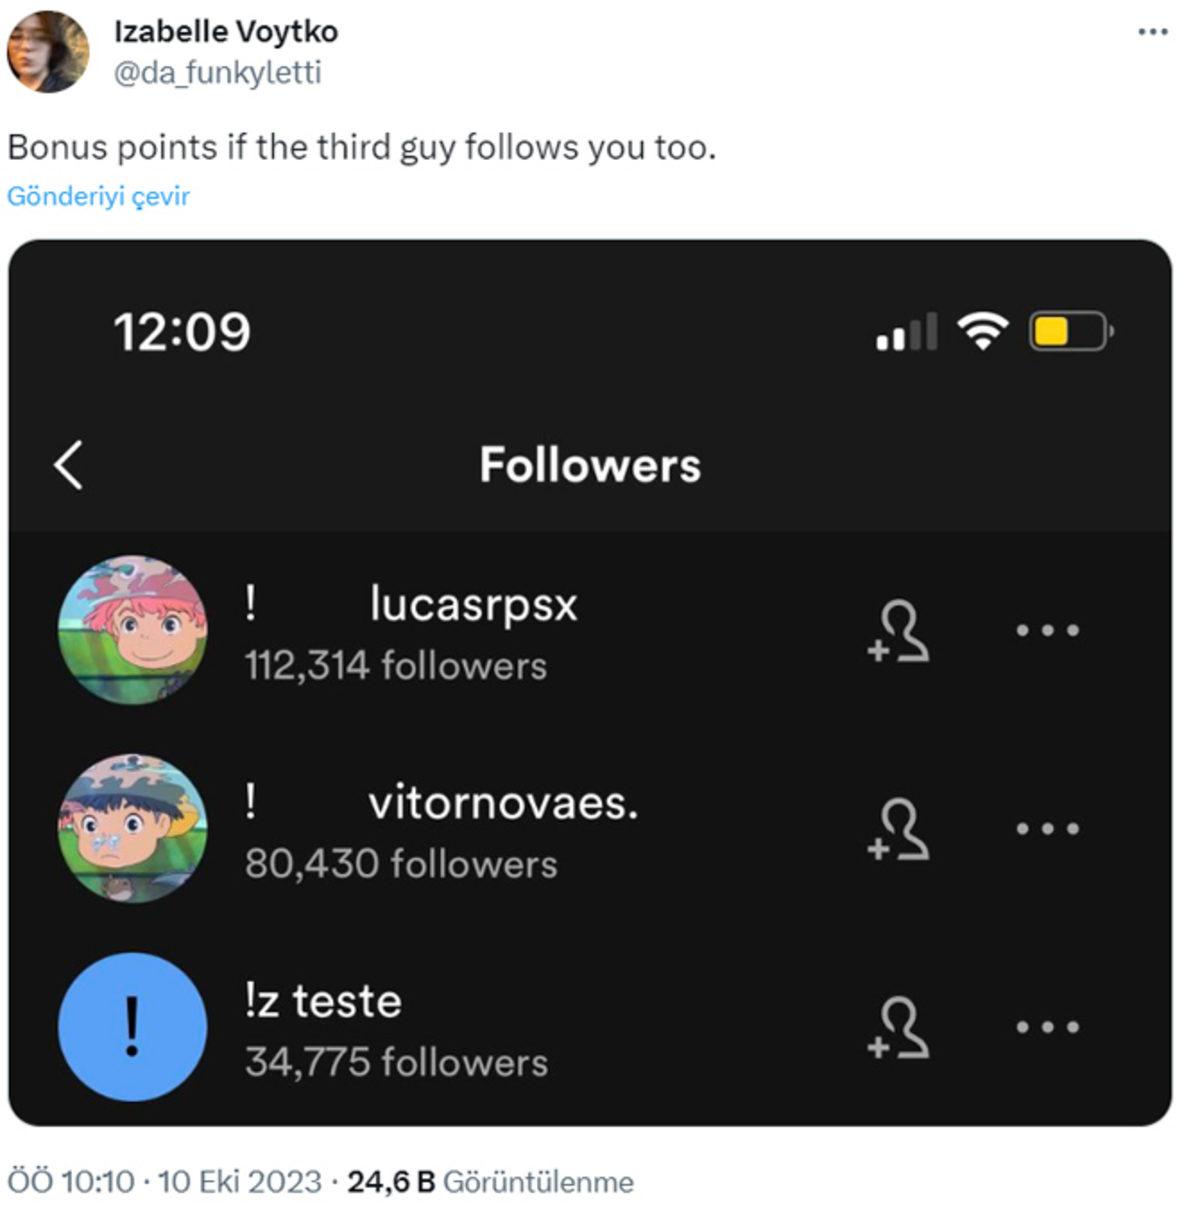Follow lucasrpsx with the add-person icon
The height and width of the screenshot is (1218, 1200).
click(x=899, y=631)
